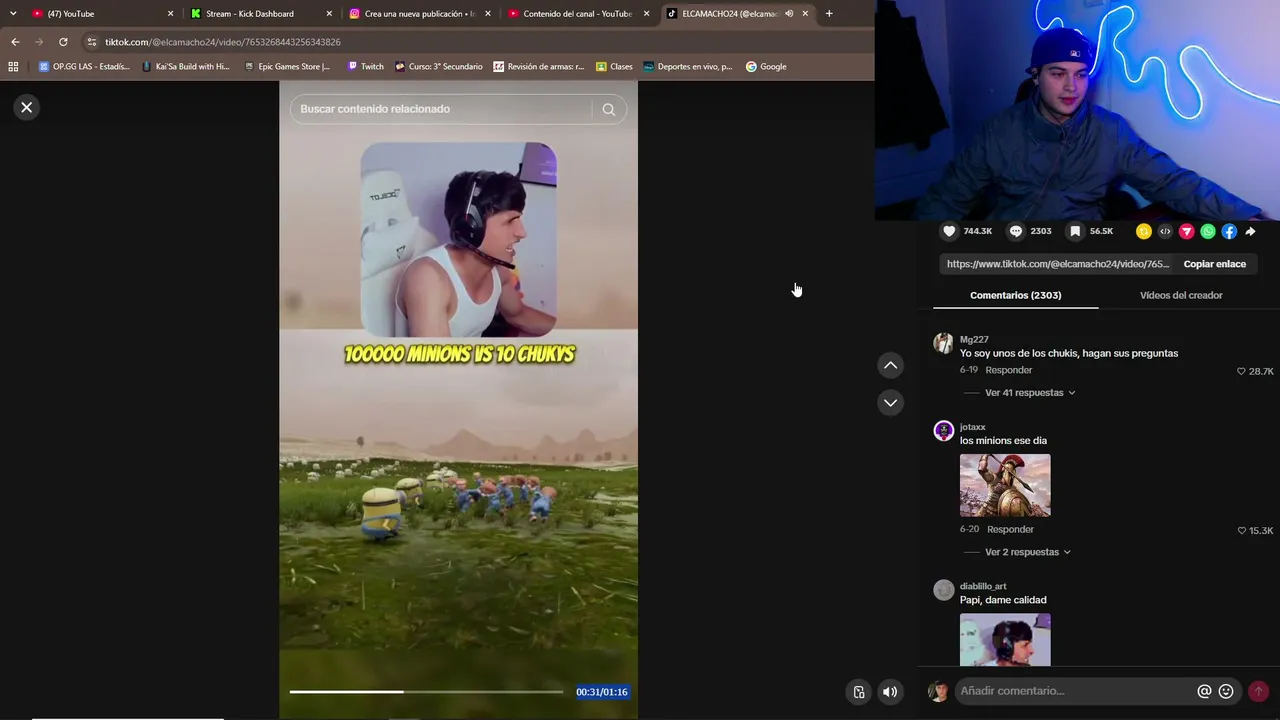1280x720 pixels.
Task: Click the add comment input field
Action: (1074, 691)
